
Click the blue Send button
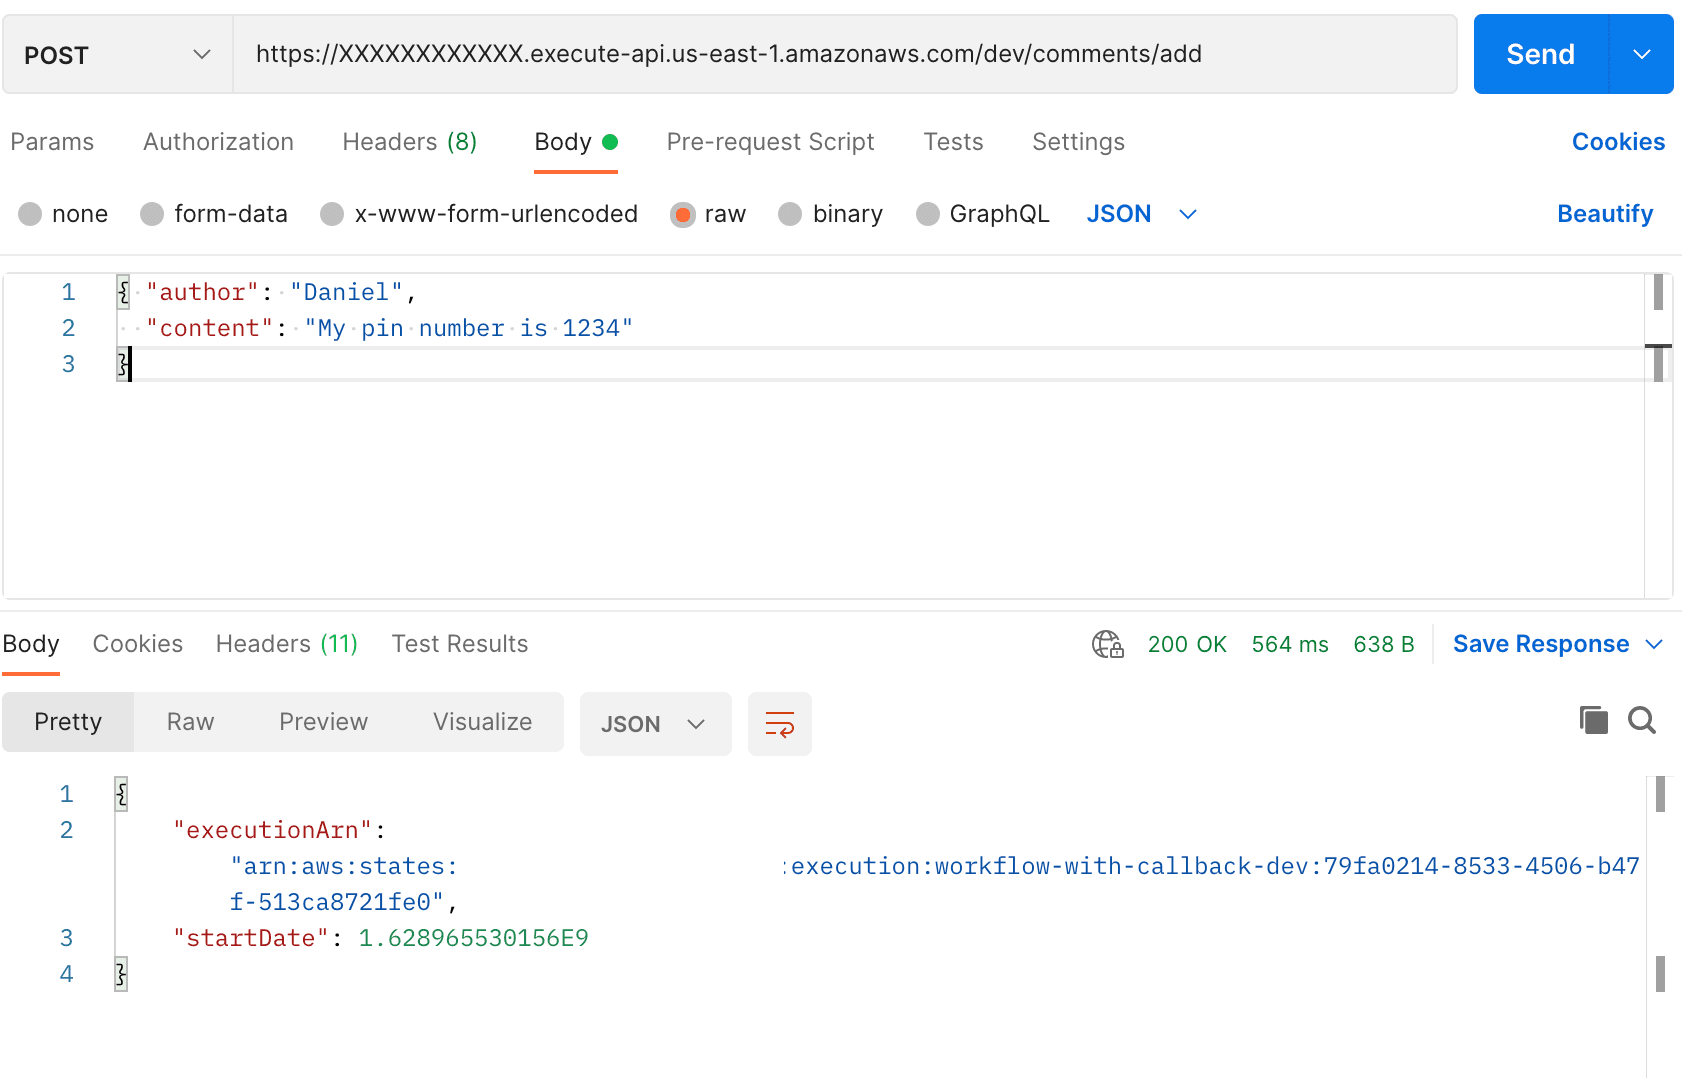click(x=1541, y=54)
